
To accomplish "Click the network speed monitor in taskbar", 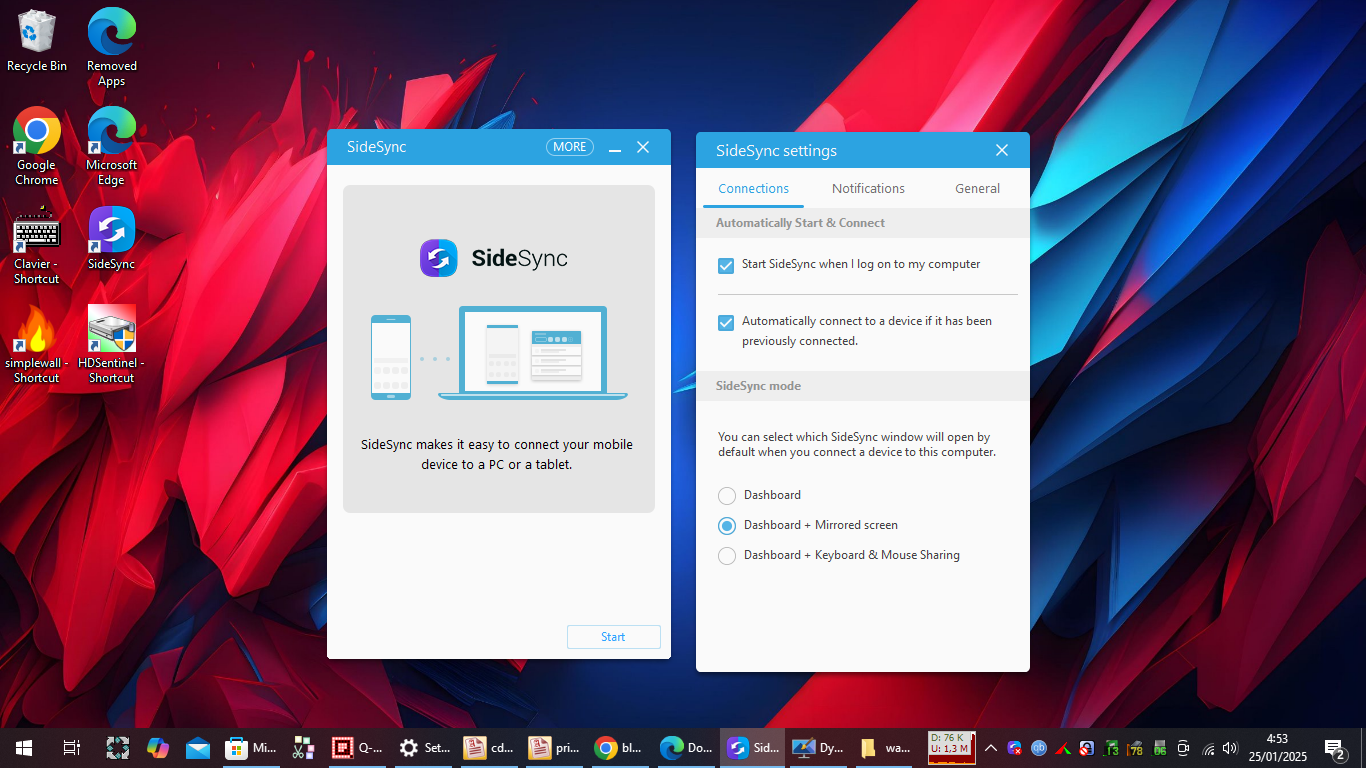I will pyautogui.click(x=952, y=747).
